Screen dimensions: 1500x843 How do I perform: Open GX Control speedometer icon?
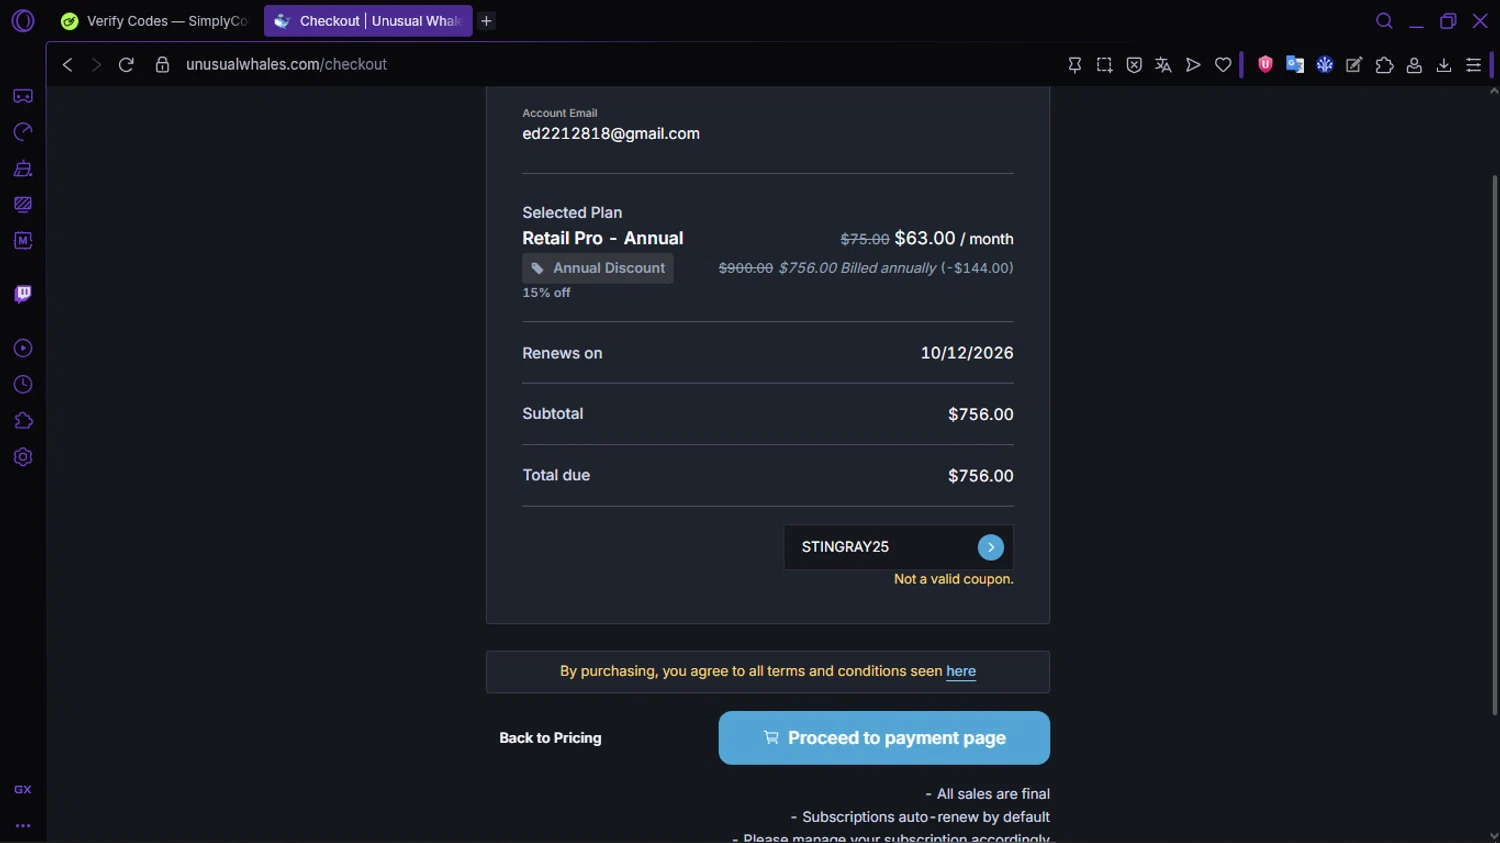pyautogui.click(x=23, y=132)
